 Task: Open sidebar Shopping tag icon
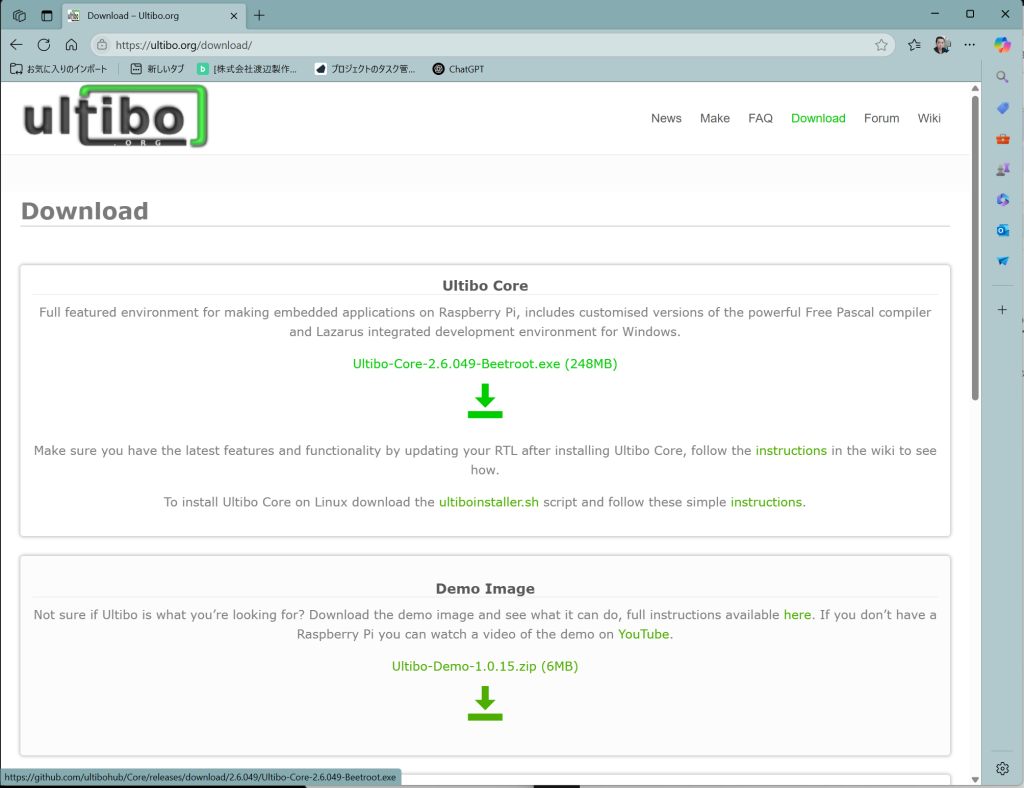1002,108
